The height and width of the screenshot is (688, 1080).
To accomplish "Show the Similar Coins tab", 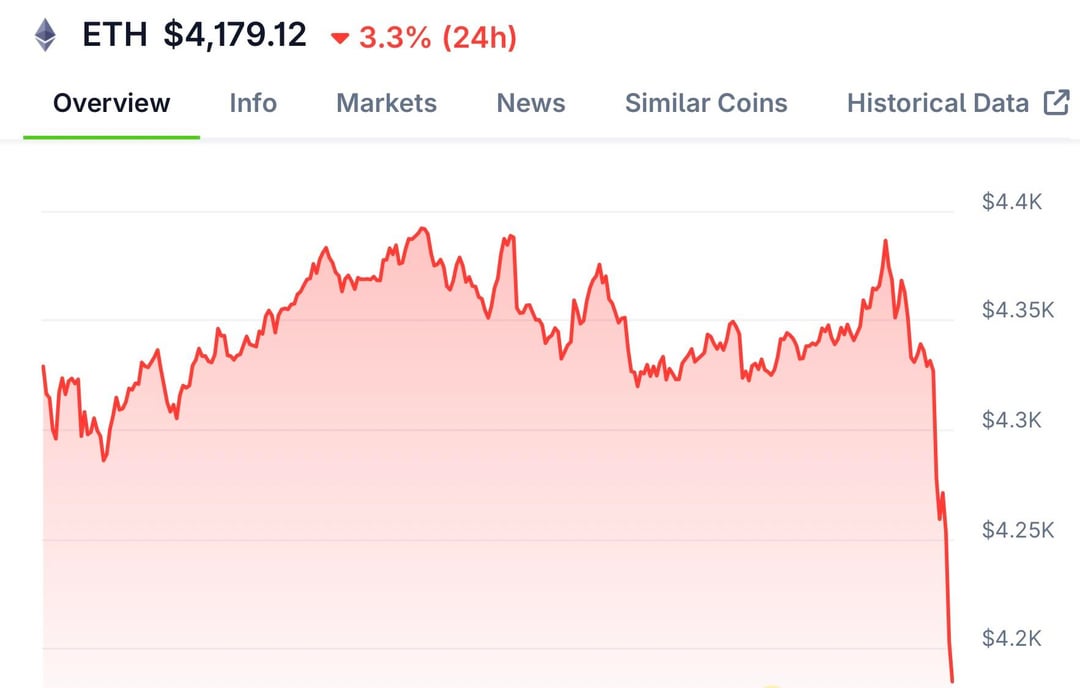I will [706, 103].
